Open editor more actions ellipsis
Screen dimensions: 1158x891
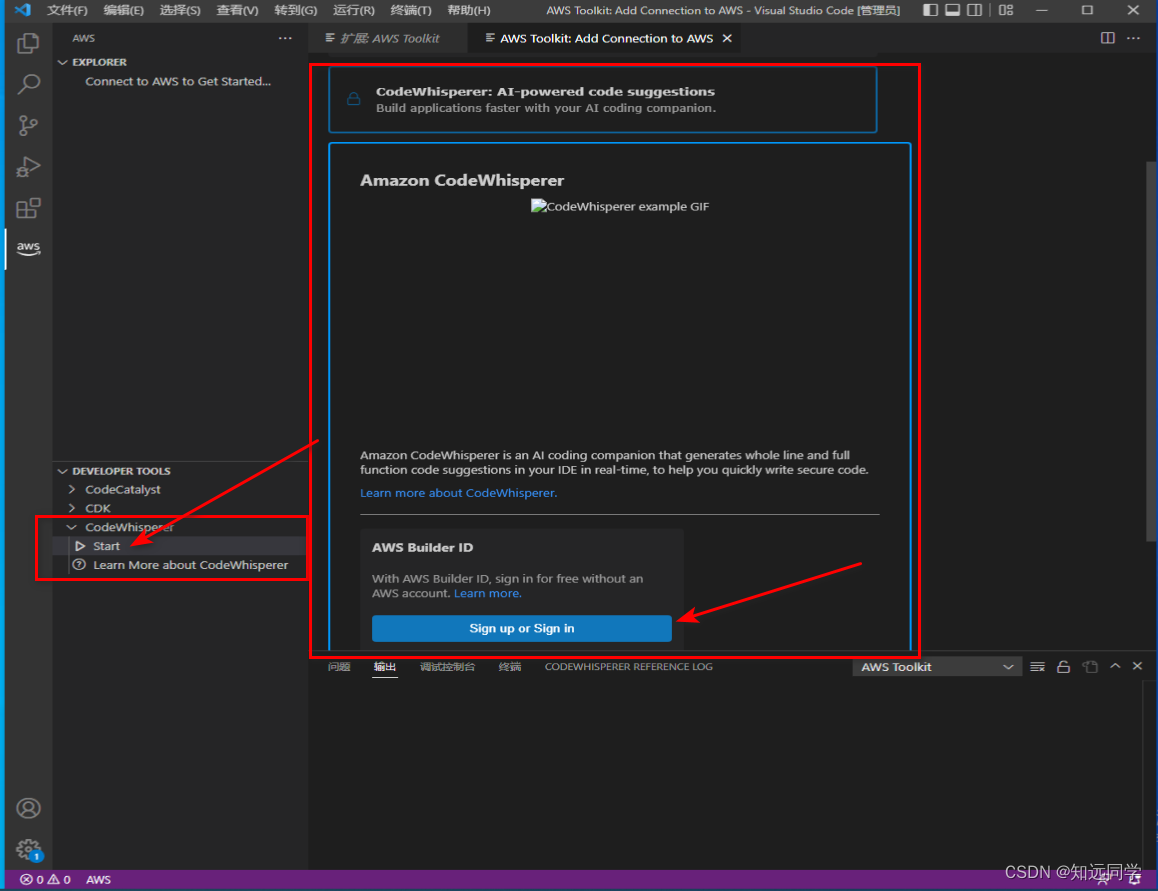click(x=1133, y=38)
